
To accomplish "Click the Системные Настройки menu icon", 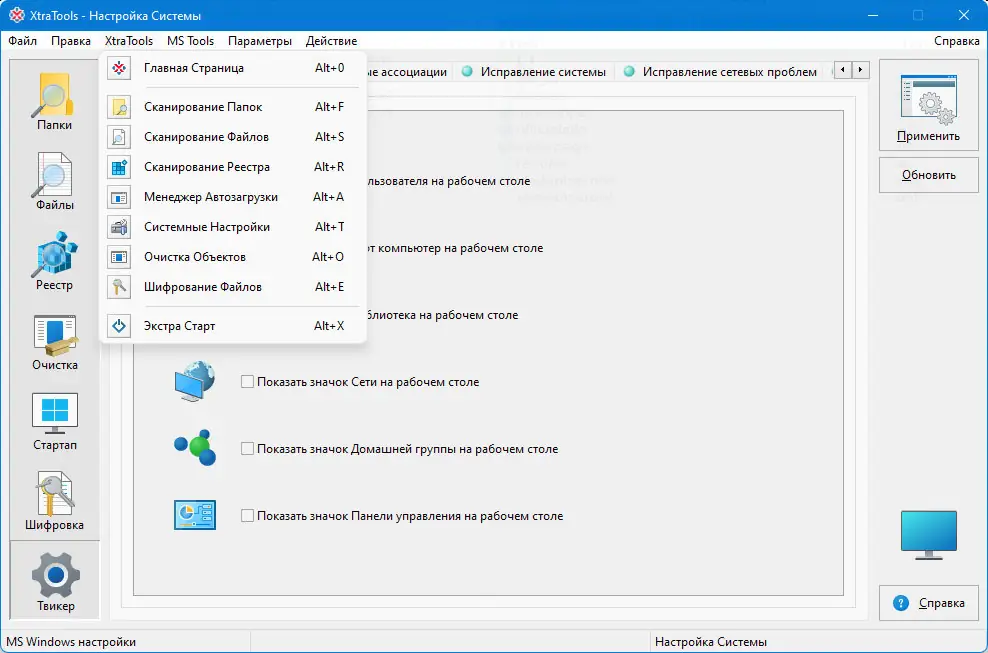I will tap(119, 227).
